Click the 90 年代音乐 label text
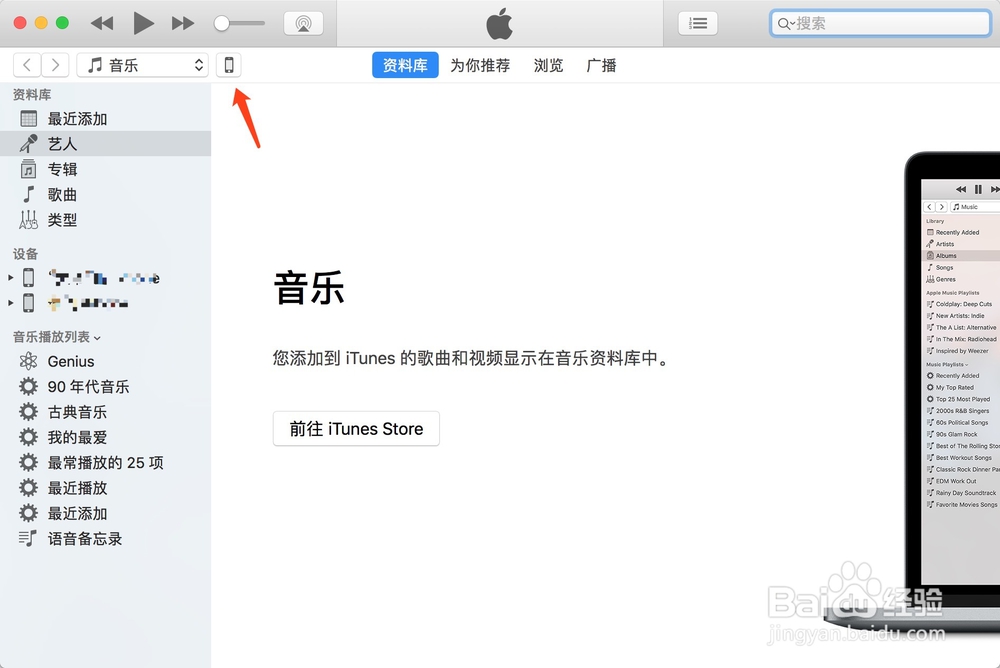Screen dimensions: 1000x668 89,387
